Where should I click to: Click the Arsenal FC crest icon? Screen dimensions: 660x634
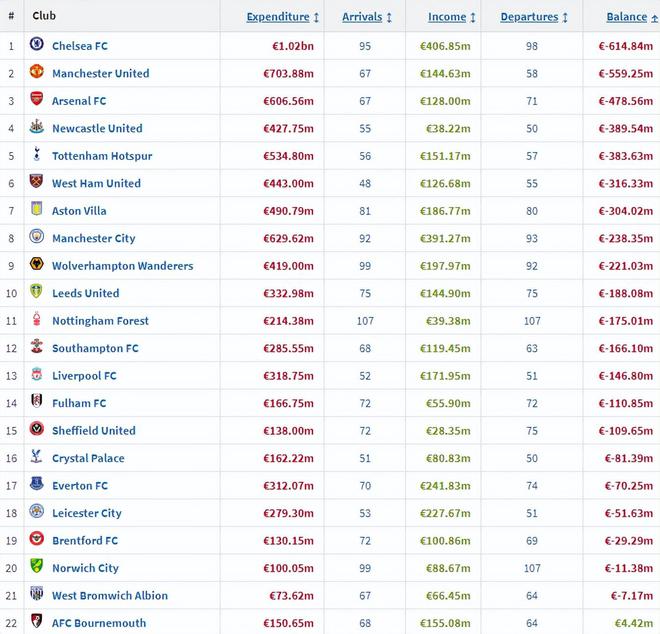[37, 100]
